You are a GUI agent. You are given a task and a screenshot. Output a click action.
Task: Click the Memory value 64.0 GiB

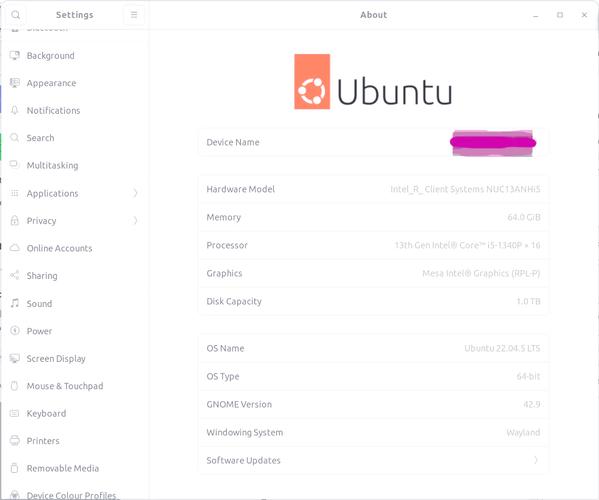tap(524, 217)
